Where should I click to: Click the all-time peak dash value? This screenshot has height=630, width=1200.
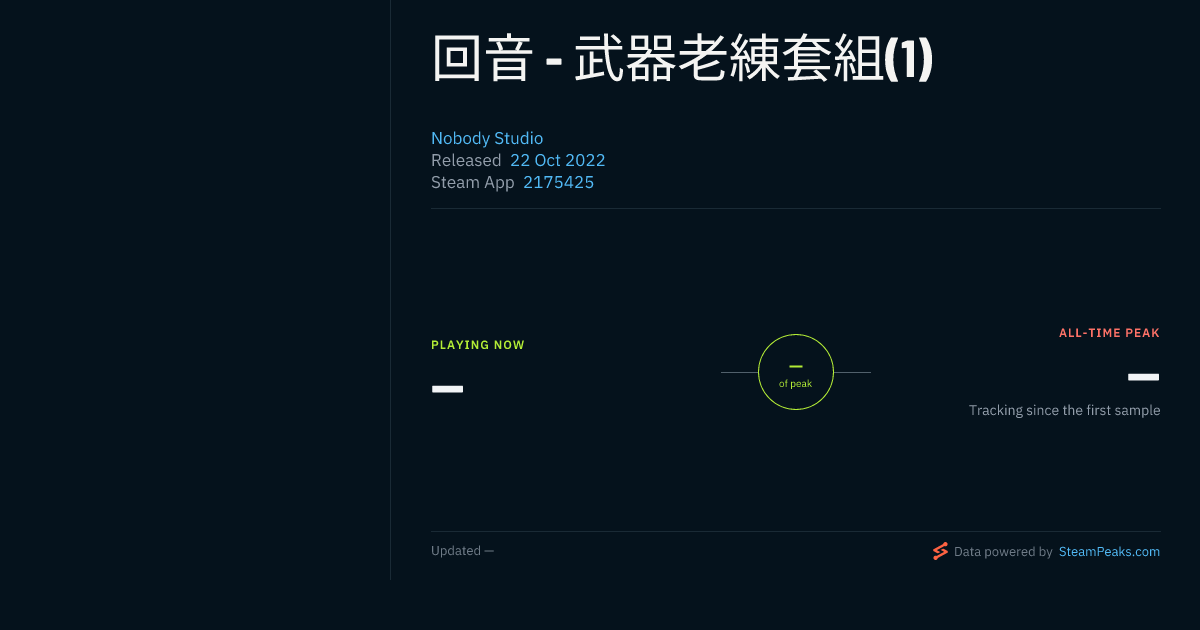1144,377
